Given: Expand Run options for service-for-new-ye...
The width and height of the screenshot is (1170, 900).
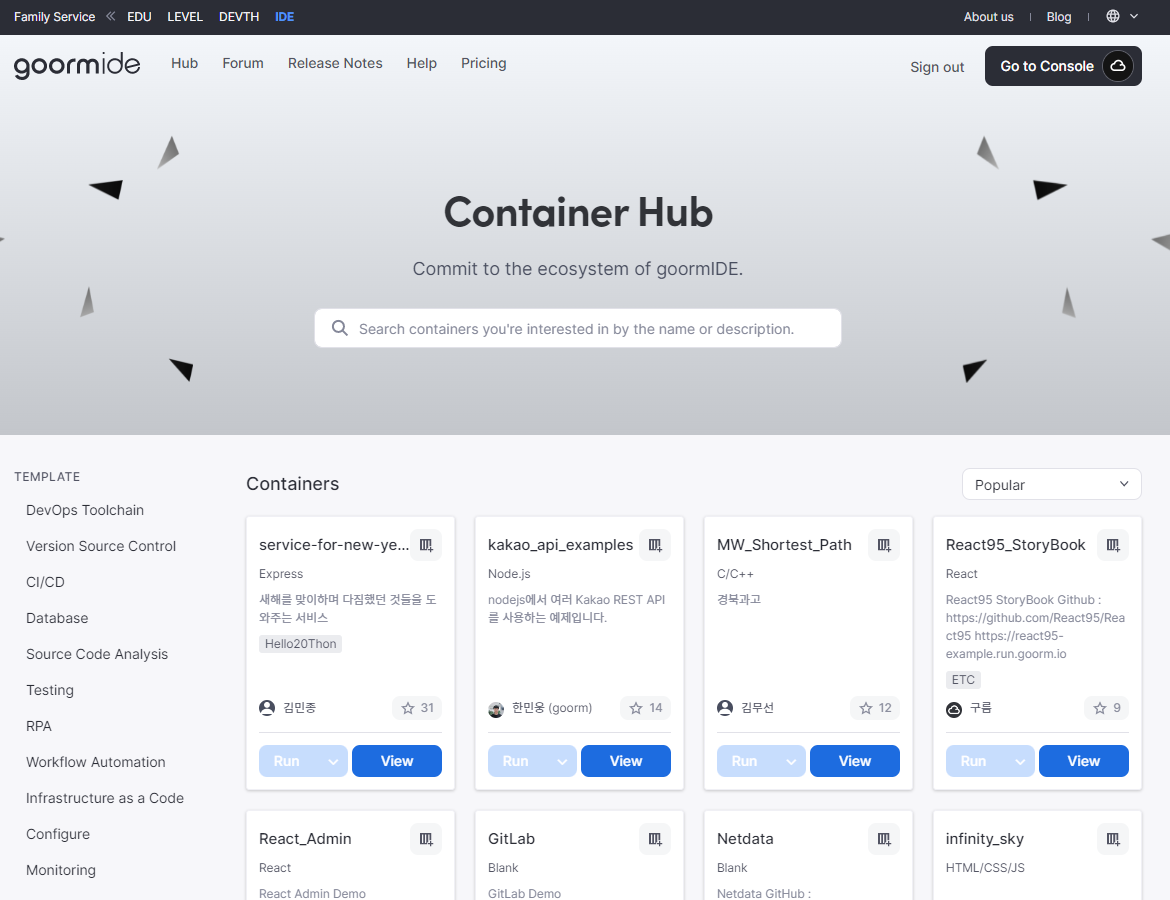Looking at the screenshot, I should click(x=333, y=761).
